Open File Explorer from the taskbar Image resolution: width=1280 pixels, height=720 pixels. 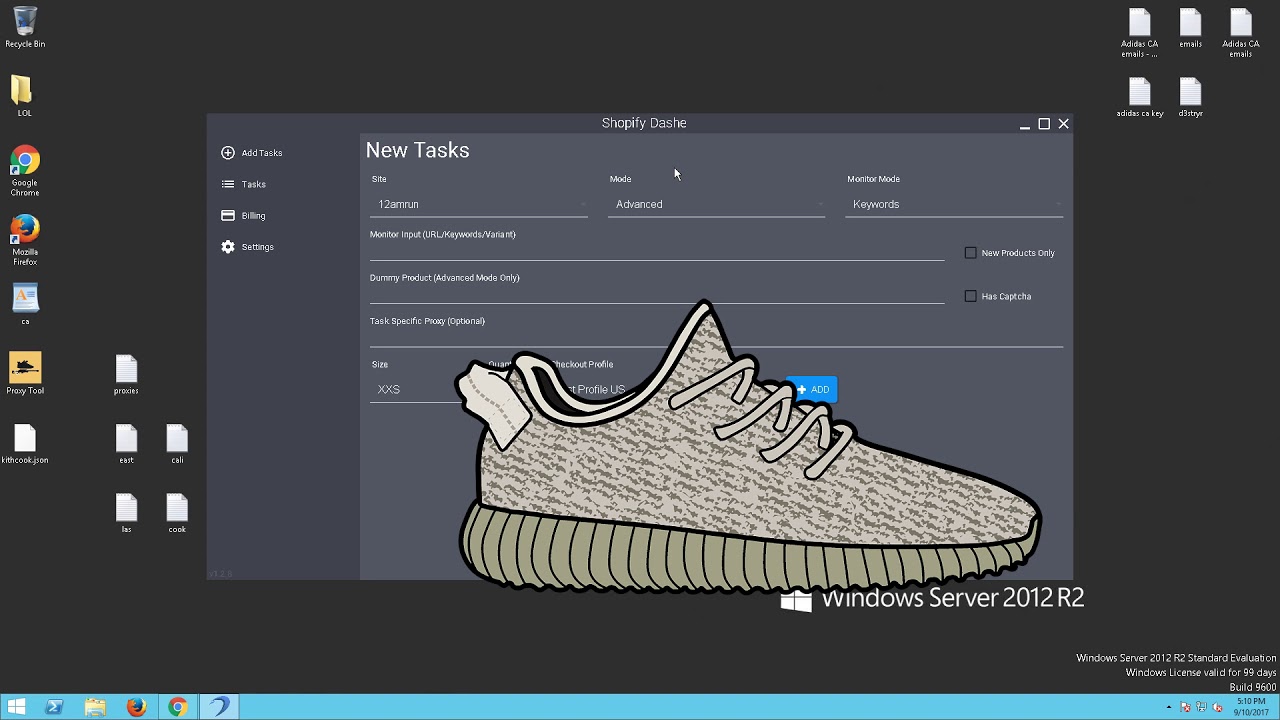pyautogui.click(x=95, y=707)
